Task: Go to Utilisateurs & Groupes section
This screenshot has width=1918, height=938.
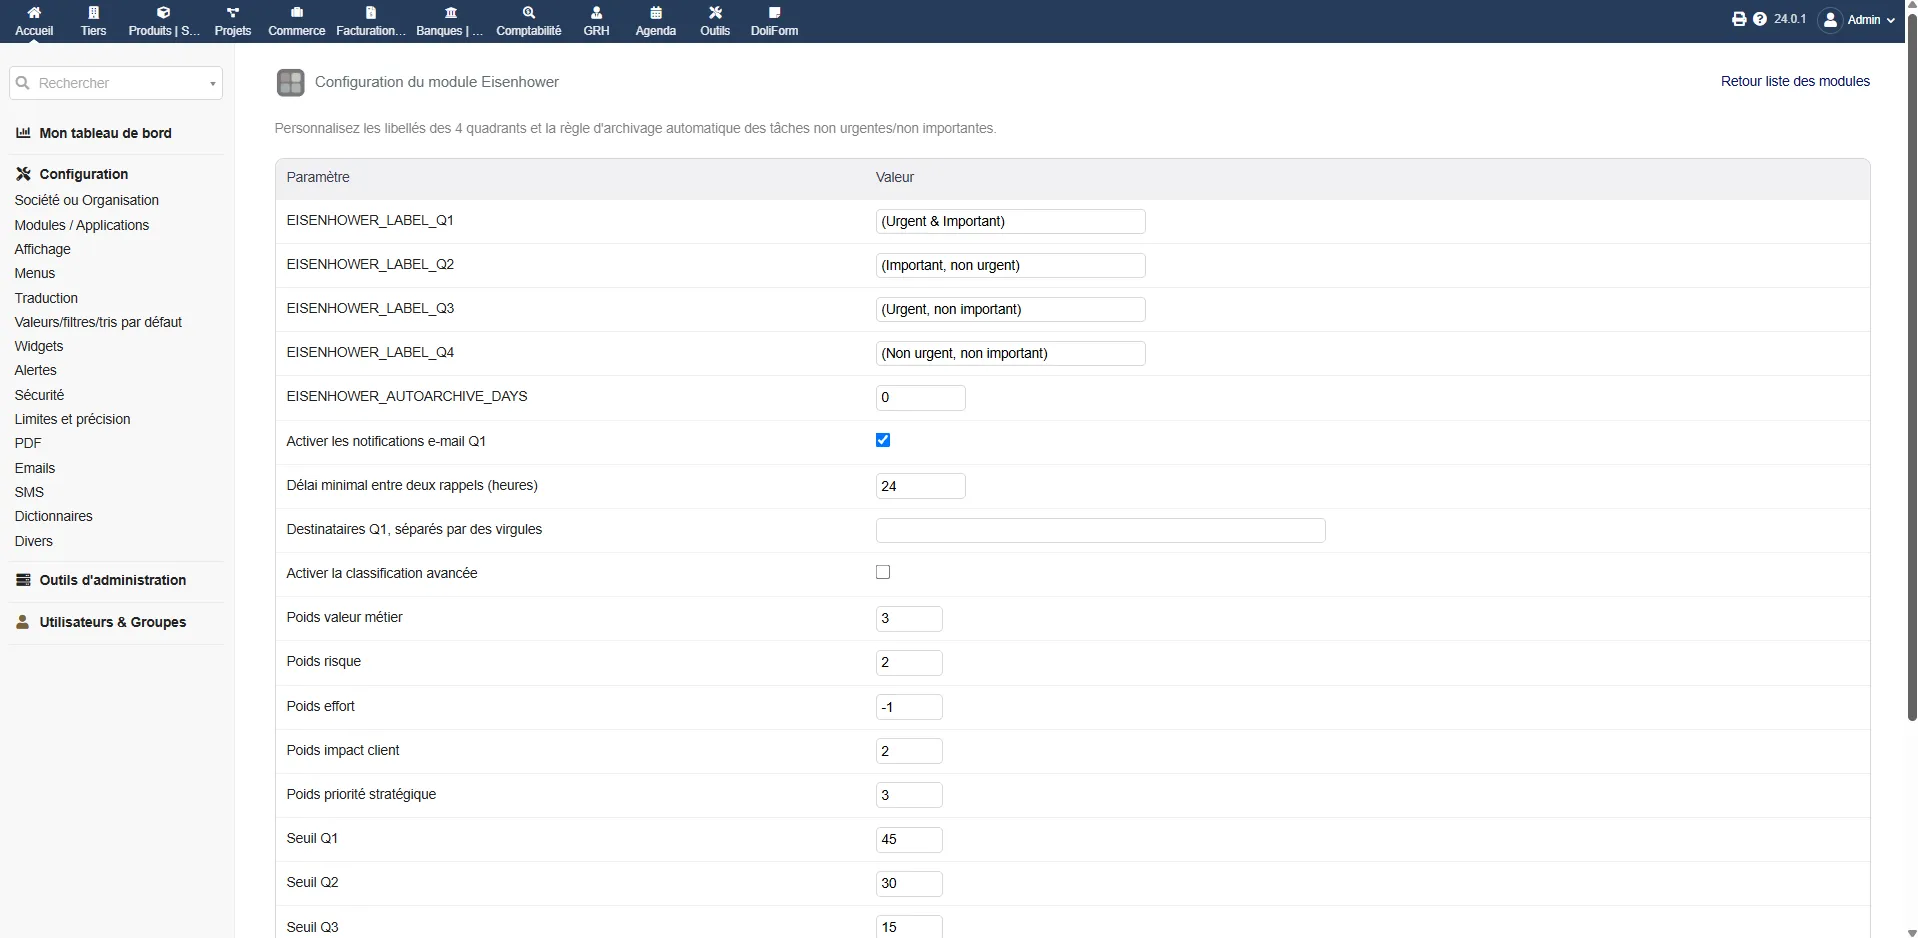Action: click(113, 622)
